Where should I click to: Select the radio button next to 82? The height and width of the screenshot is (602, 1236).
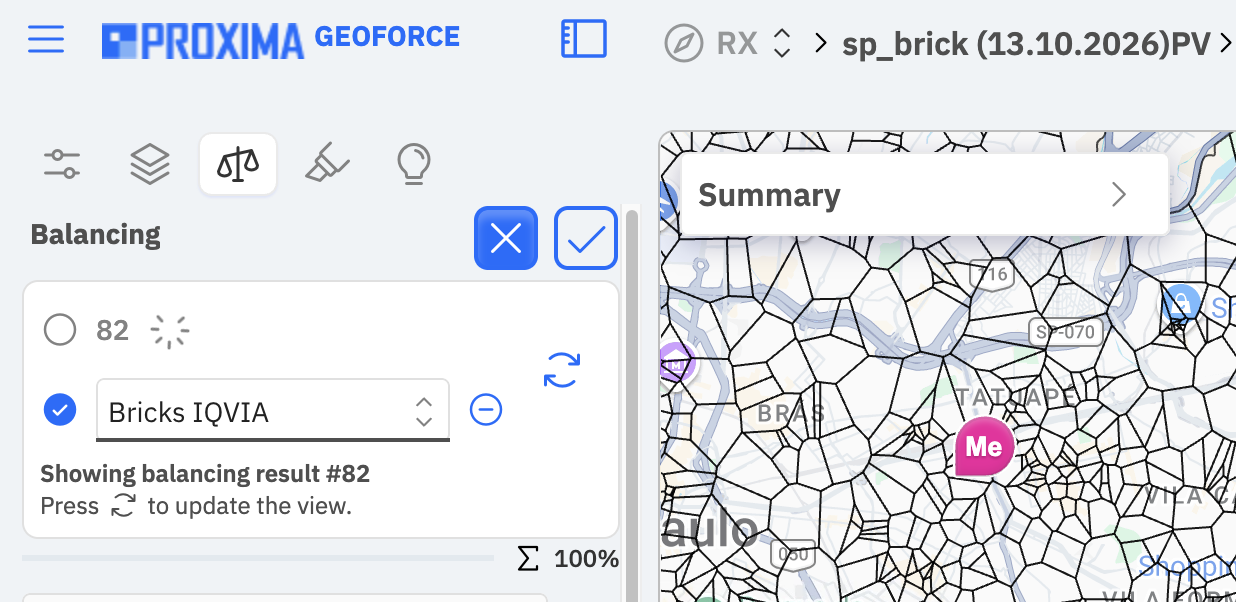coord(60,329)
